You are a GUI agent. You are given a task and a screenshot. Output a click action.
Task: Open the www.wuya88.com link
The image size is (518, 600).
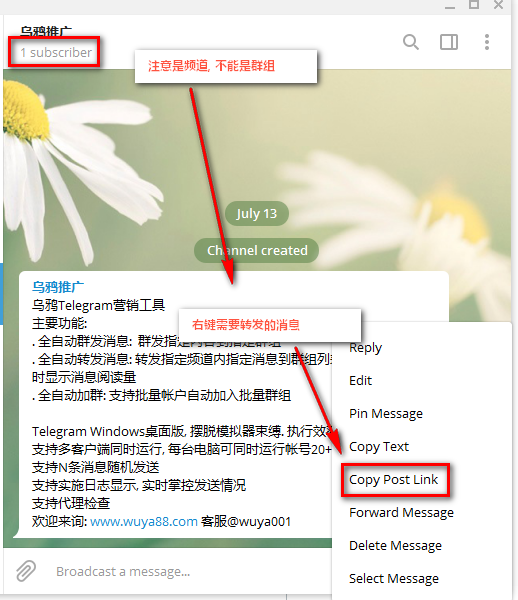[x=144, y=521]
